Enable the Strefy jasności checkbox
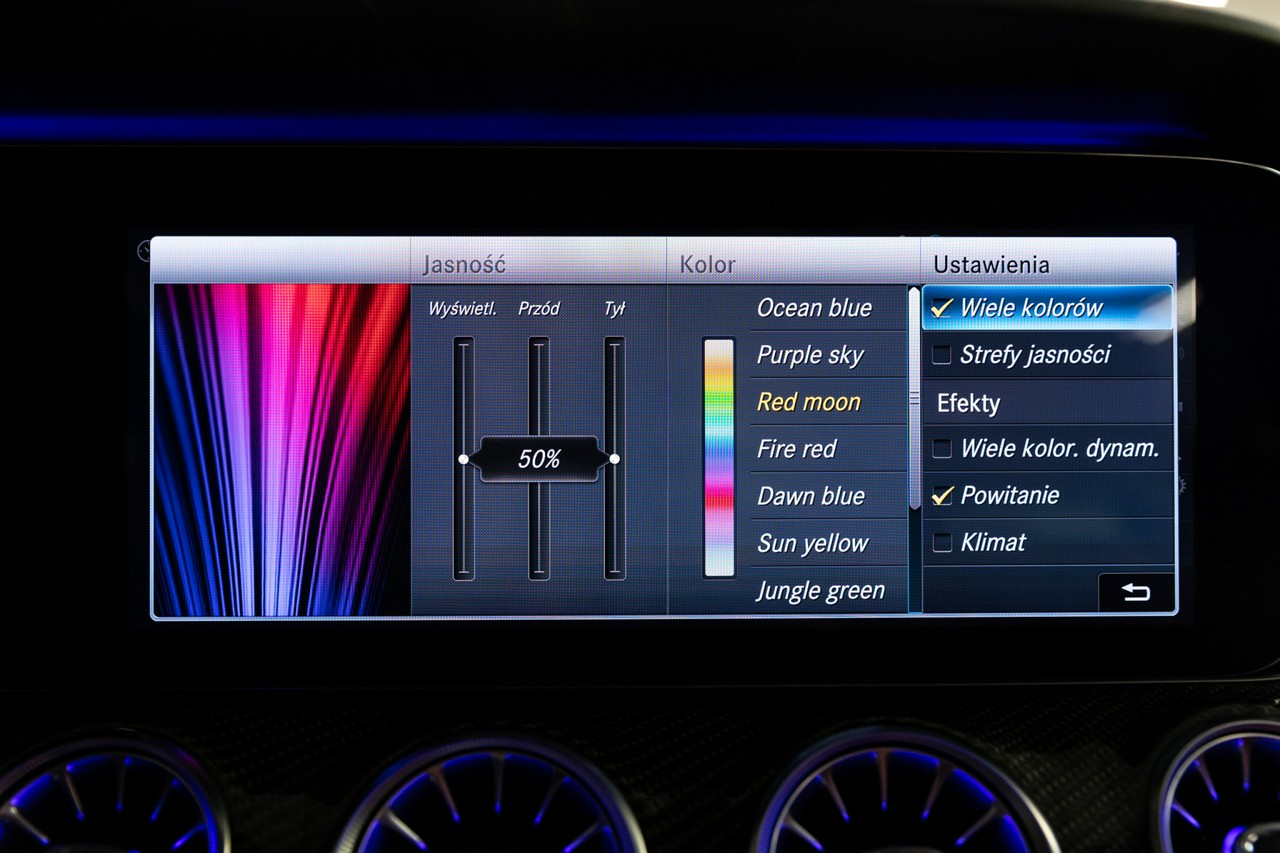The image size is (1280, 853). tap(941, 355)
